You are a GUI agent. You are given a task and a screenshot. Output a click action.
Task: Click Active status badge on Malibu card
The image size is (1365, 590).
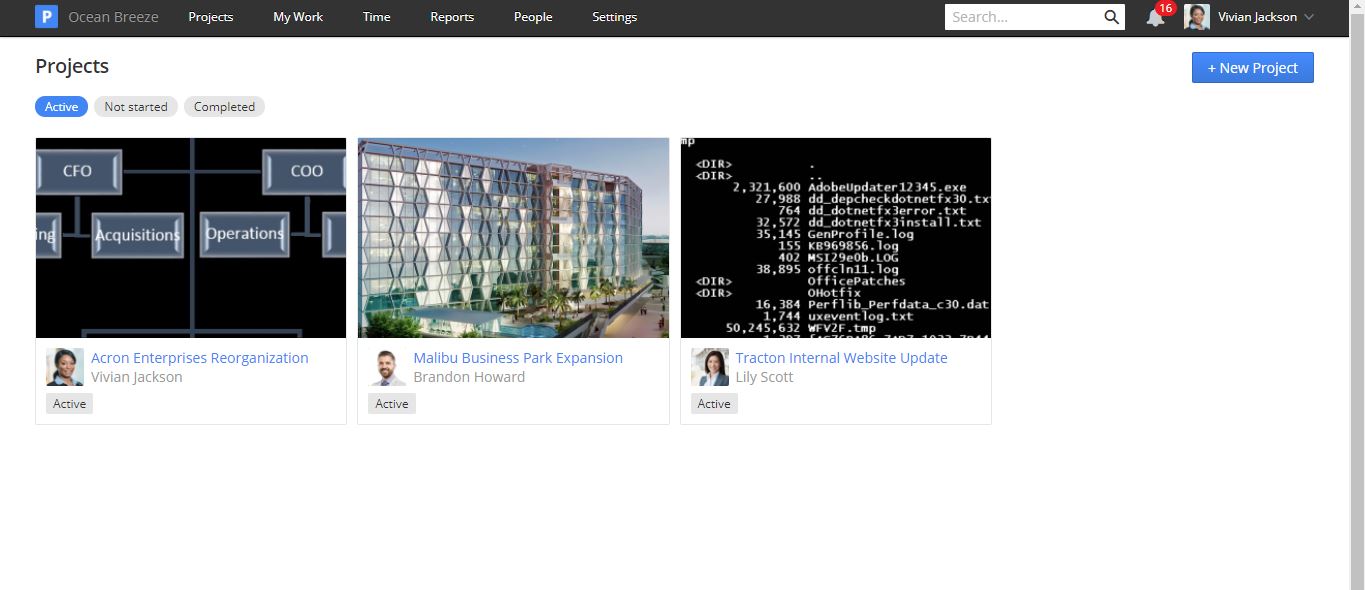click(x=392, y=404)
